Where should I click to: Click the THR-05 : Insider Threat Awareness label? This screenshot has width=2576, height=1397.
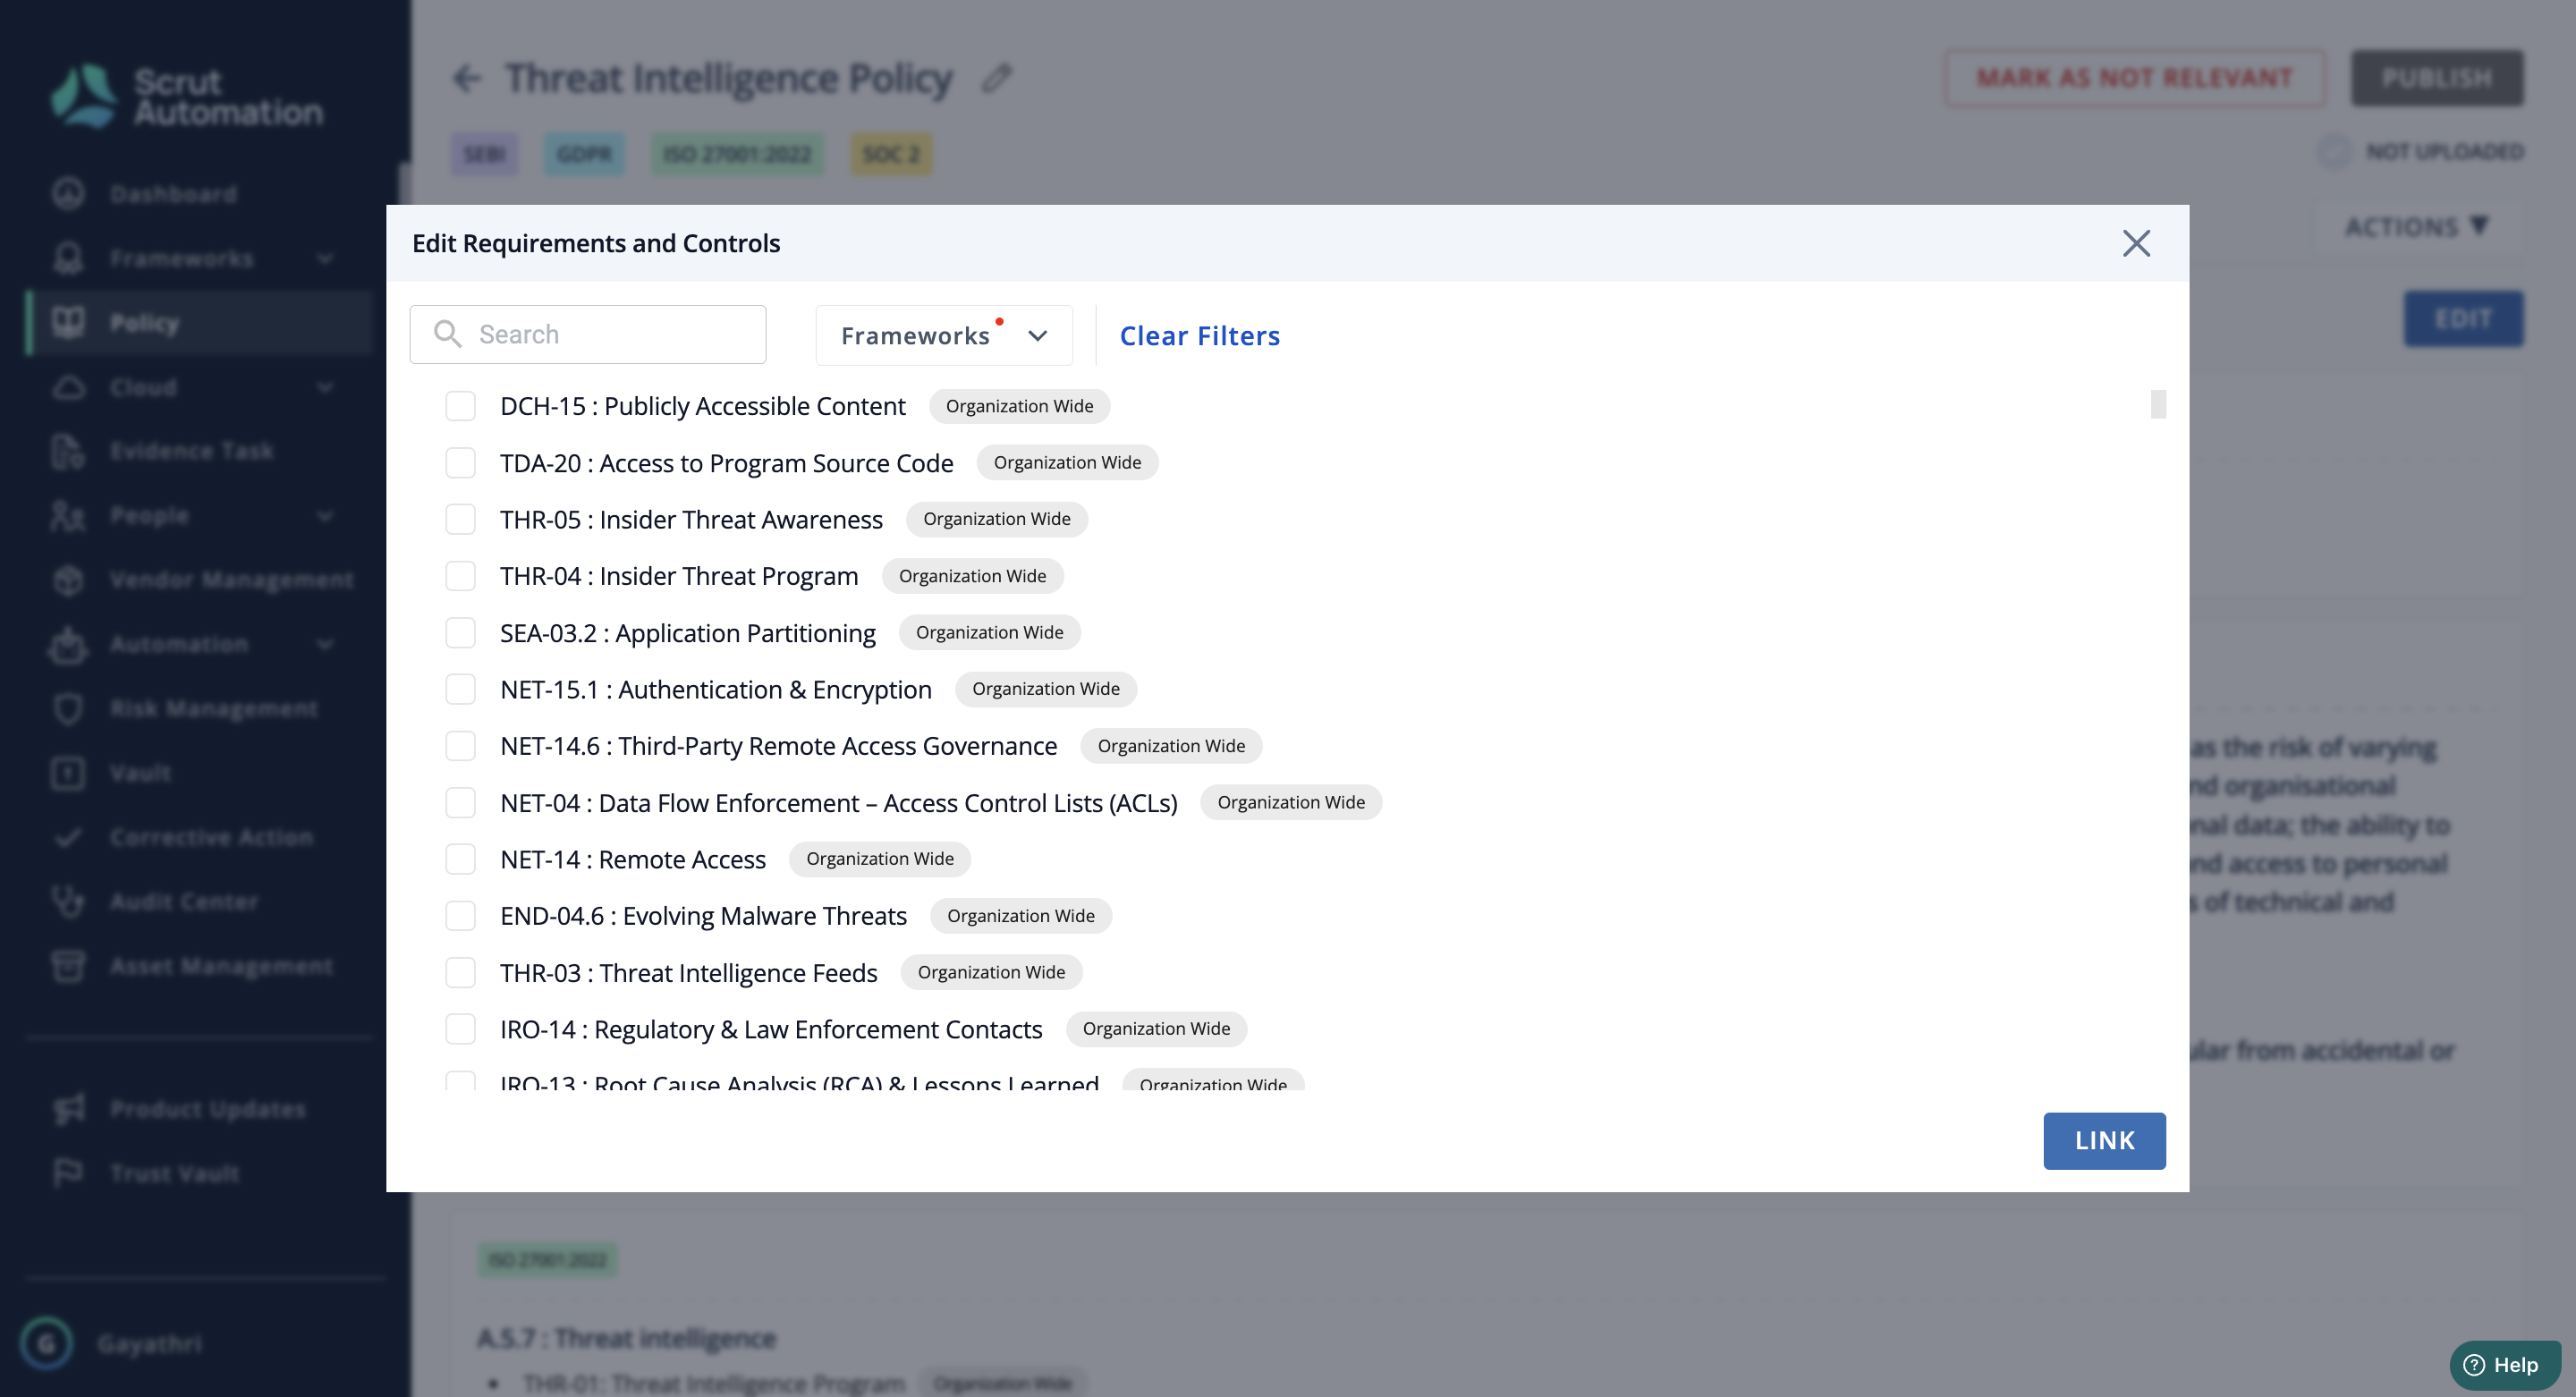tap(691, 519)
